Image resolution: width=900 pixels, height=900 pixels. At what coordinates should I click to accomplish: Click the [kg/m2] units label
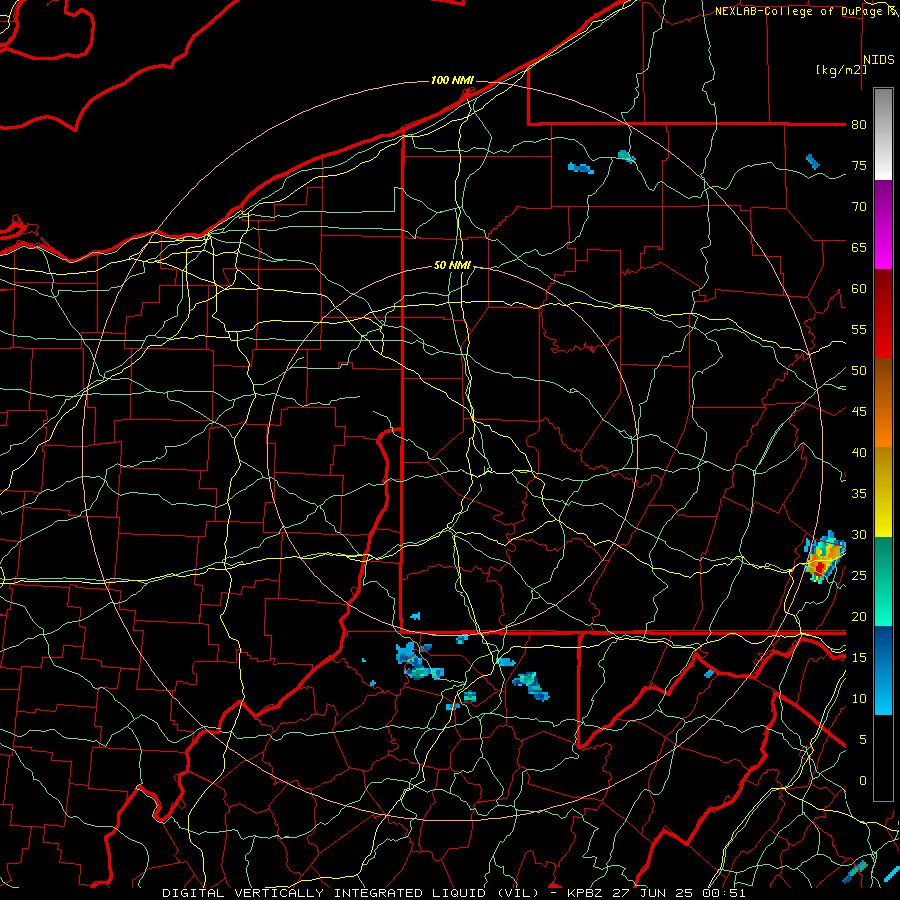[x=841, y=70]
